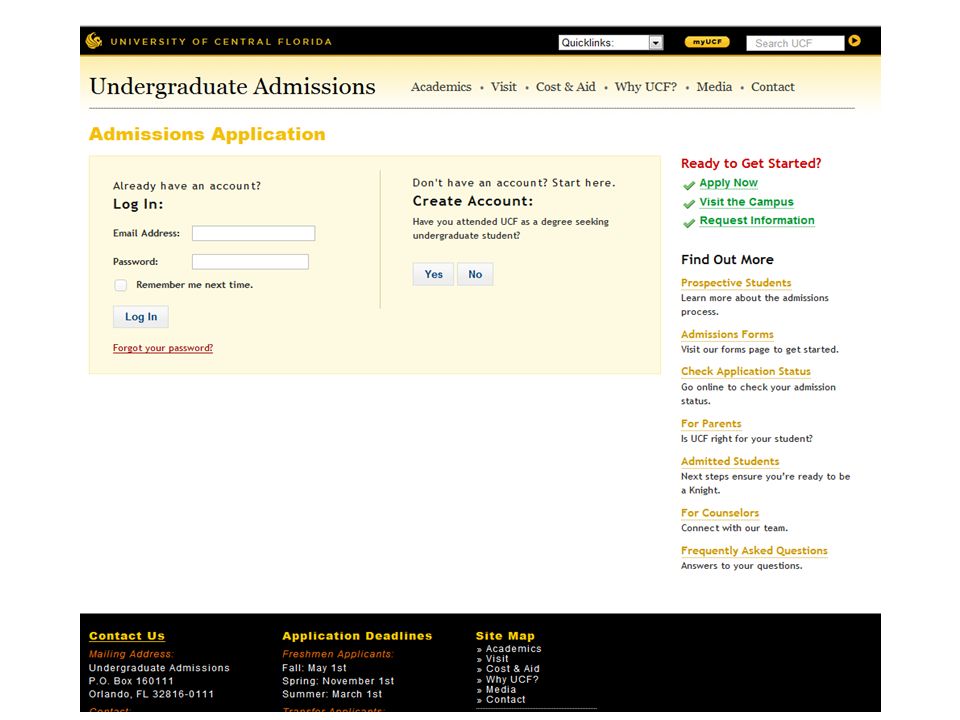The image size is (960, 720).
Task: Open Visit in the top navigation
Action: 503,87
